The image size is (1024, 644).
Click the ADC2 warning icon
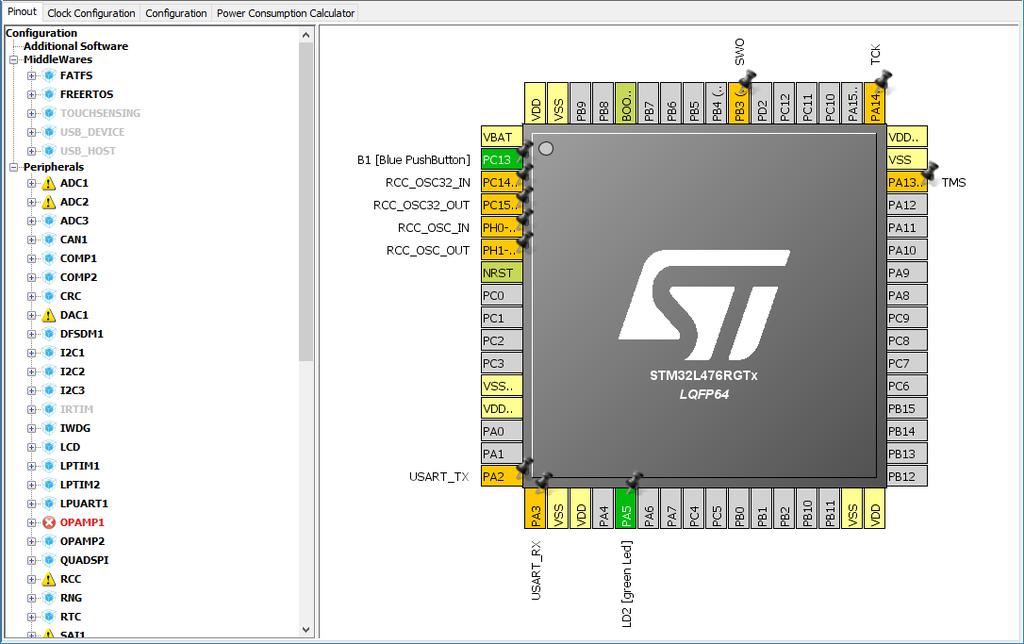coord(49,202)
